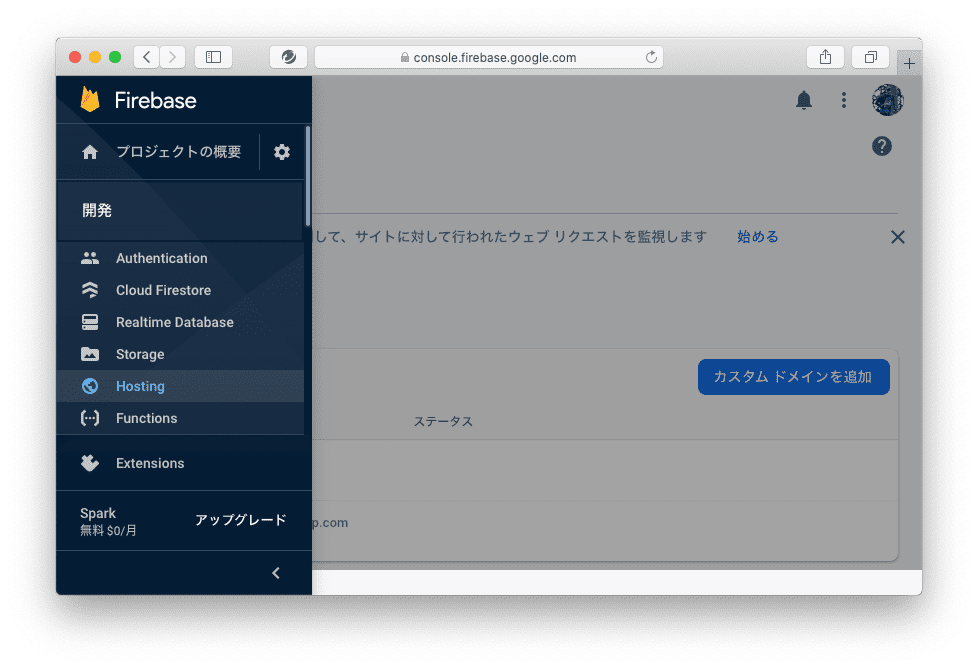The image size is (978, 669).
Task: Open the three-dot overflow menu
Action: coord(844,100)
